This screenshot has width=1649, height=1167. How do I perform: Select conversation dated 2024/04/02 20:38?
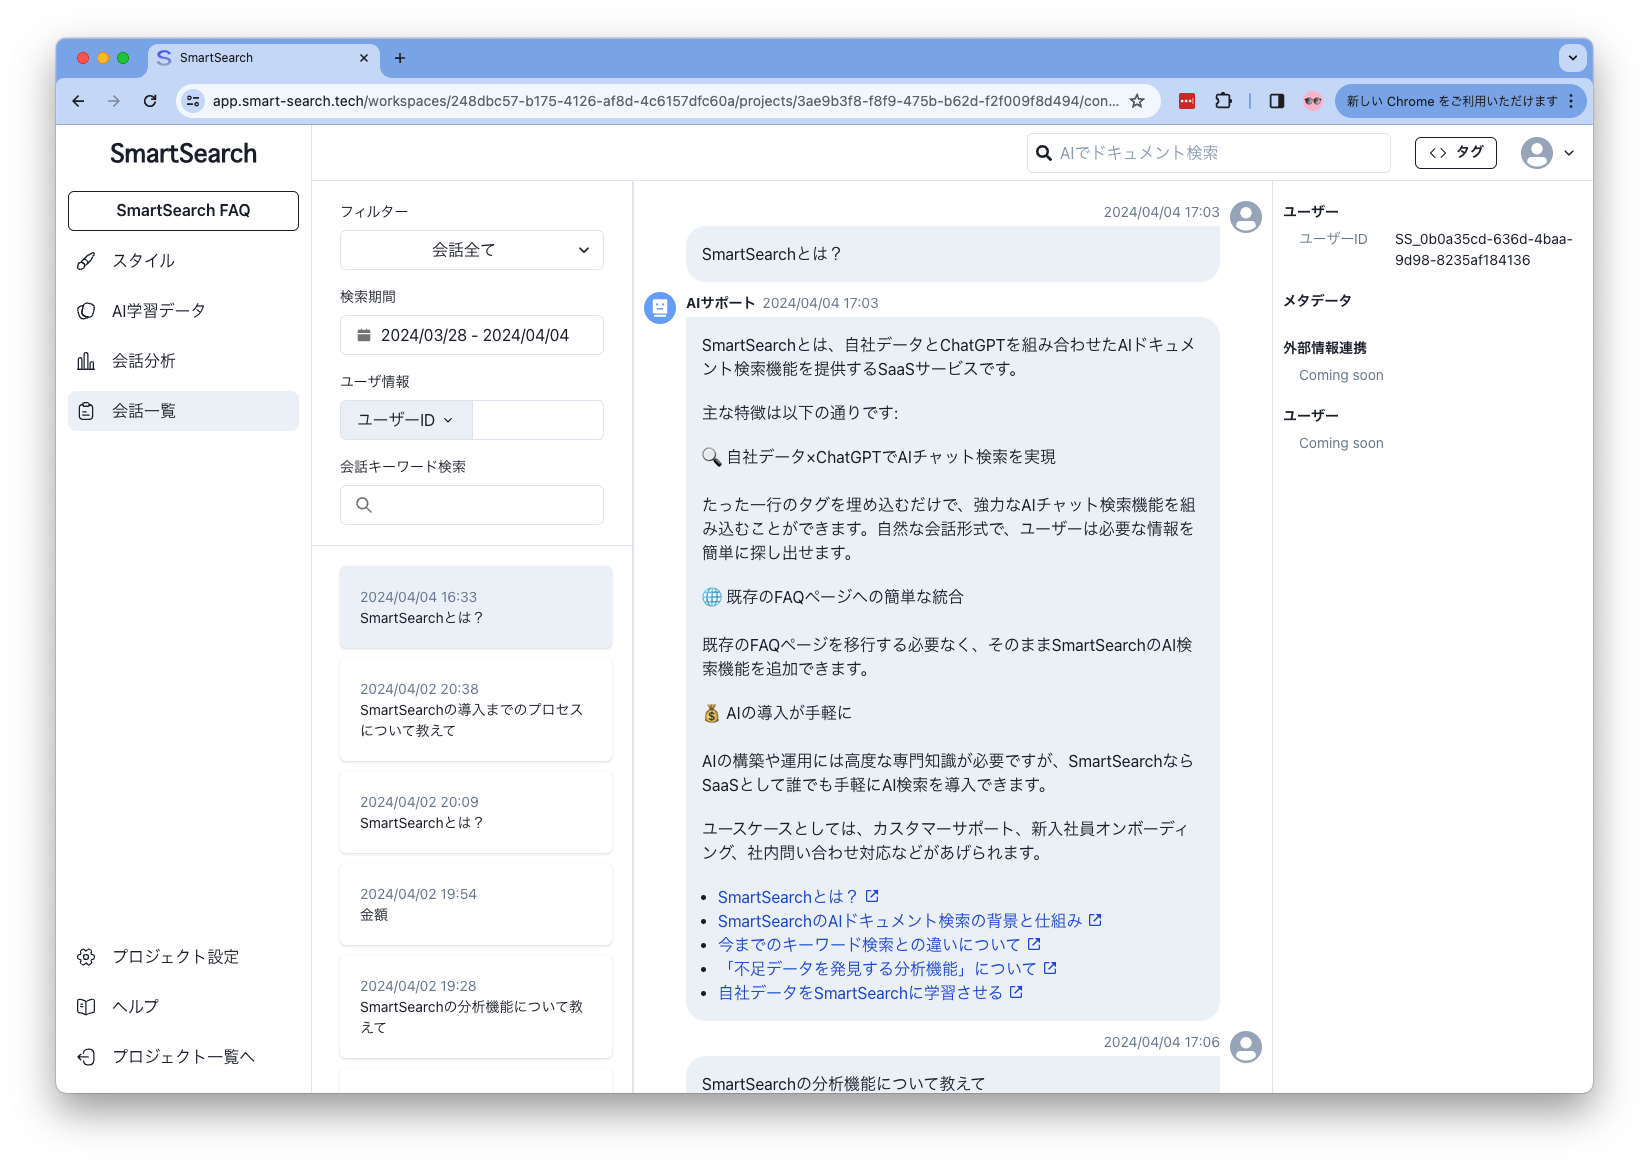(x=476, y=710)
